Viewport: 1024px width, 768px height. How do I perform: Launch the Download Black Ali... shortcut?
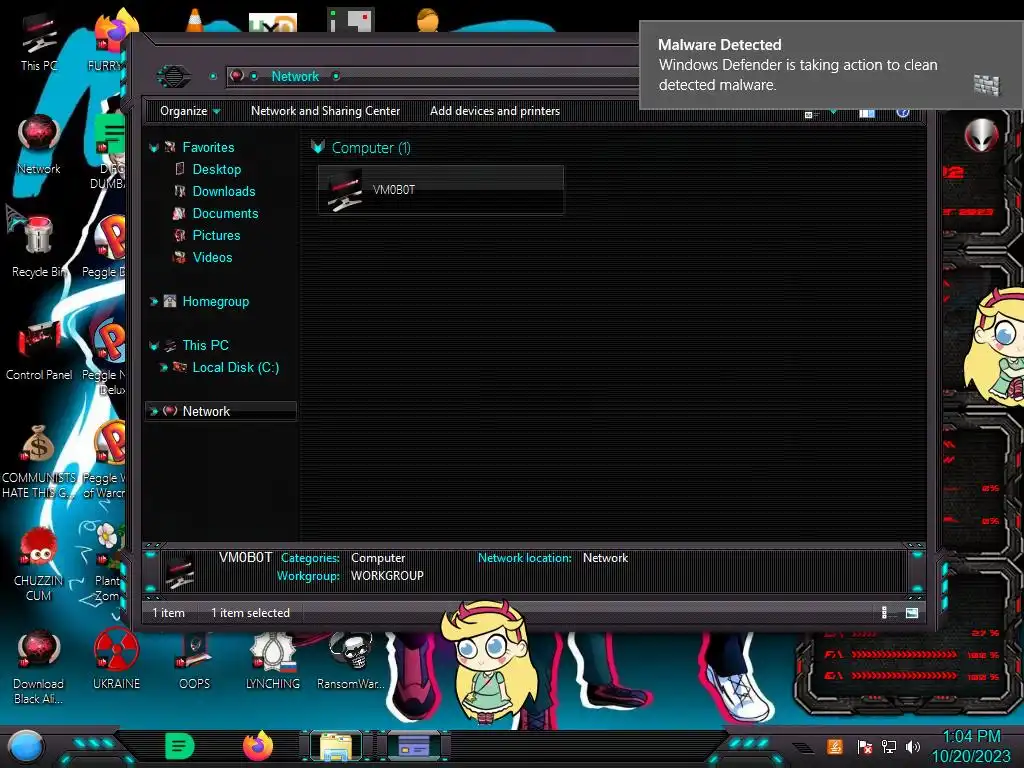38,666
